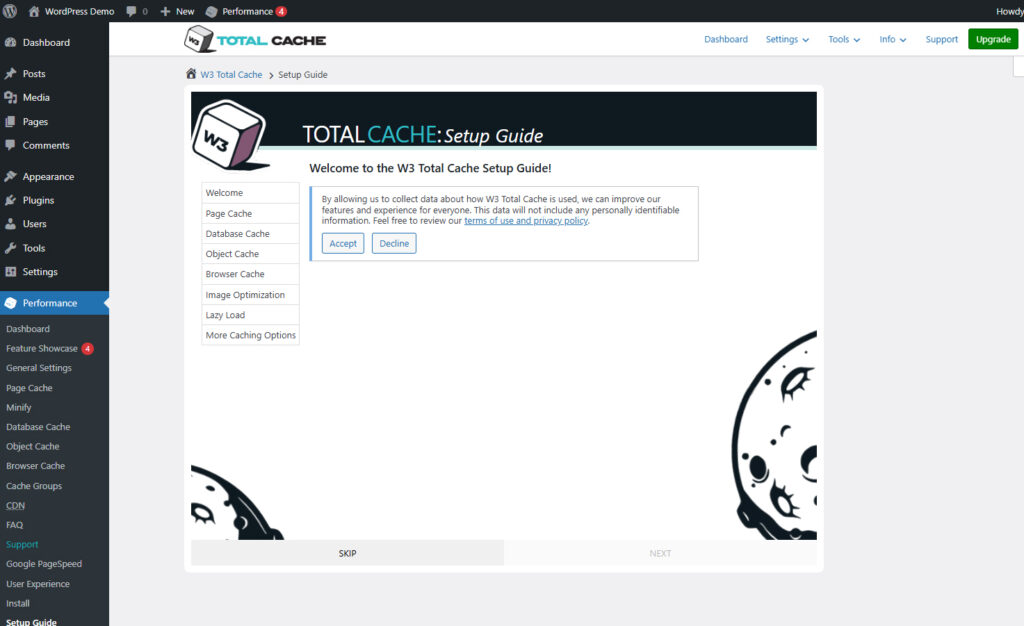This screenshot has width=1024, height=626.
Task: Select the Lazy Load setup step
Action: 251,315
